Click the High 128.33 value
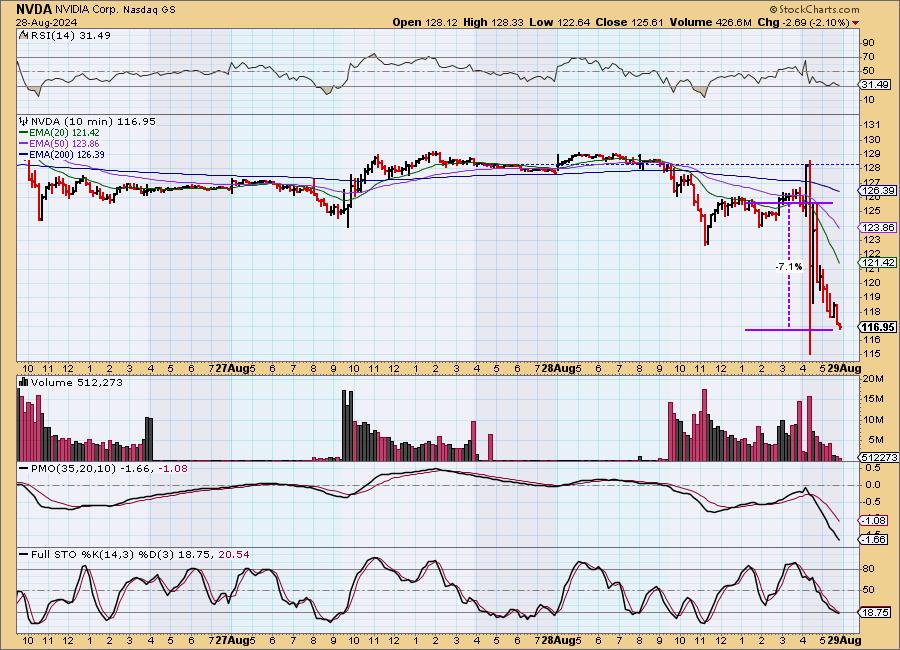Viewport: 900px width, 650px height. pos(494,22)
